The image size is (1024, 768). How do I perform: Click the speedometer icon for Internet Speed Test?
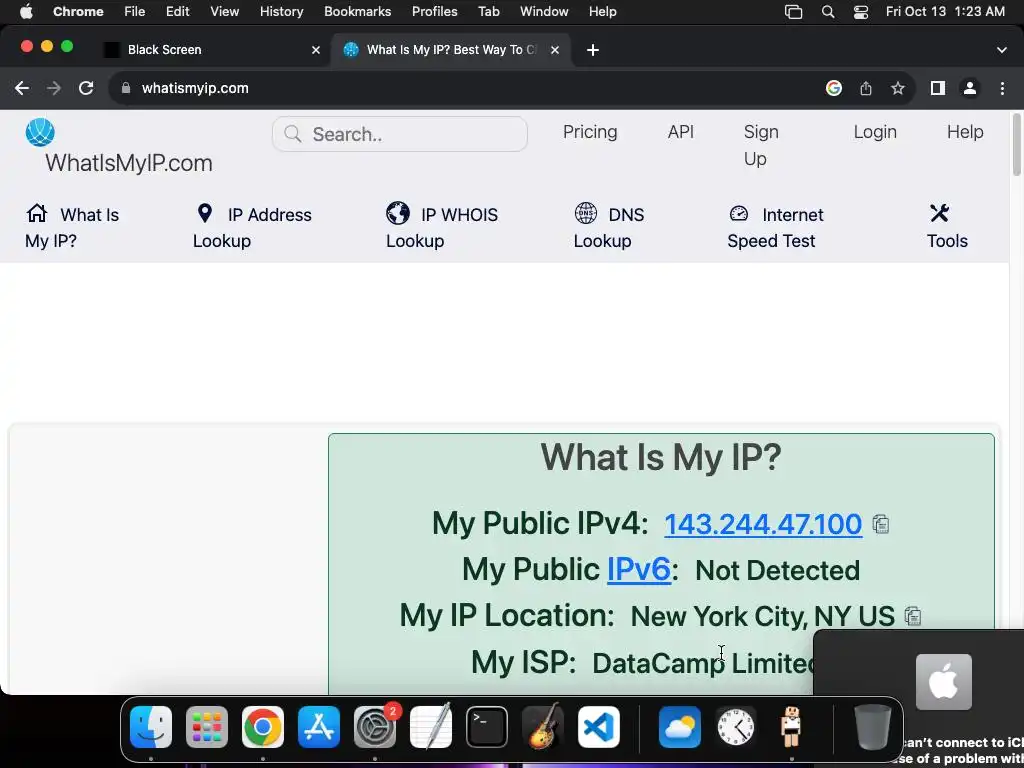pyautogui.click(x=739, y=213)
